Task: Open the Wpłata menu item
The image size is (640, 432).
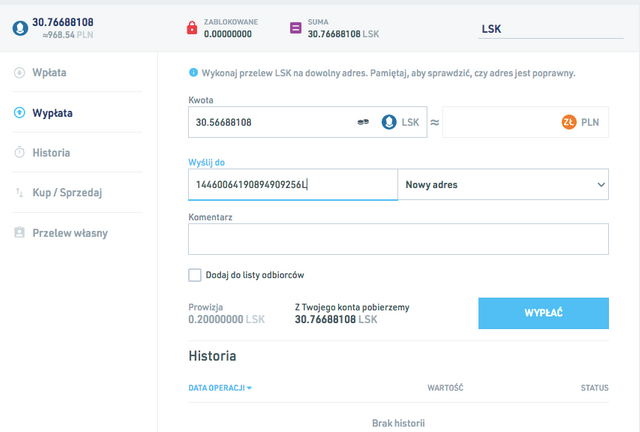Action: [50, 73]
